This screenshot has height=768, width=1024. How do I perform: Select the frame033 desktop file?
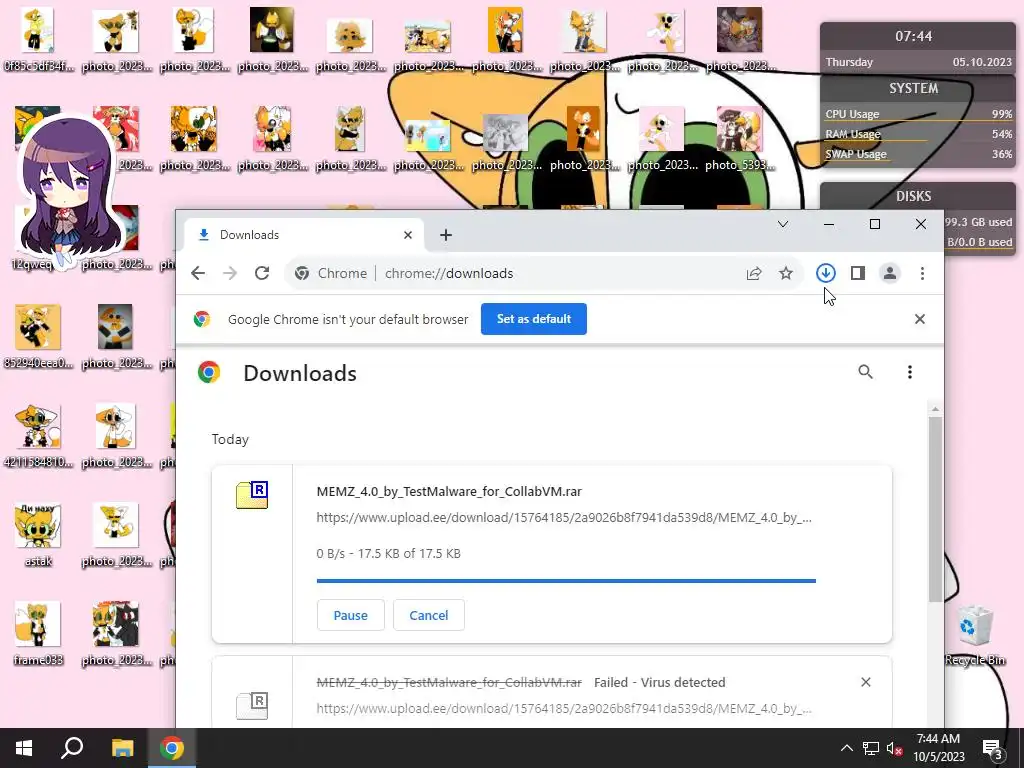click(38, 633)
